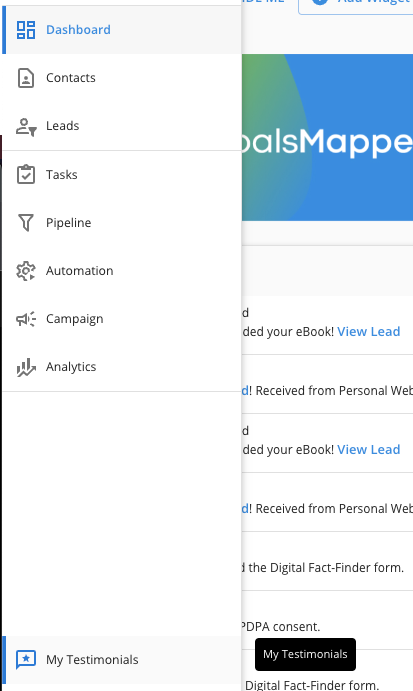413x691 pixels.
Task: Click the Add Widget button
Action: click(356, 4)
